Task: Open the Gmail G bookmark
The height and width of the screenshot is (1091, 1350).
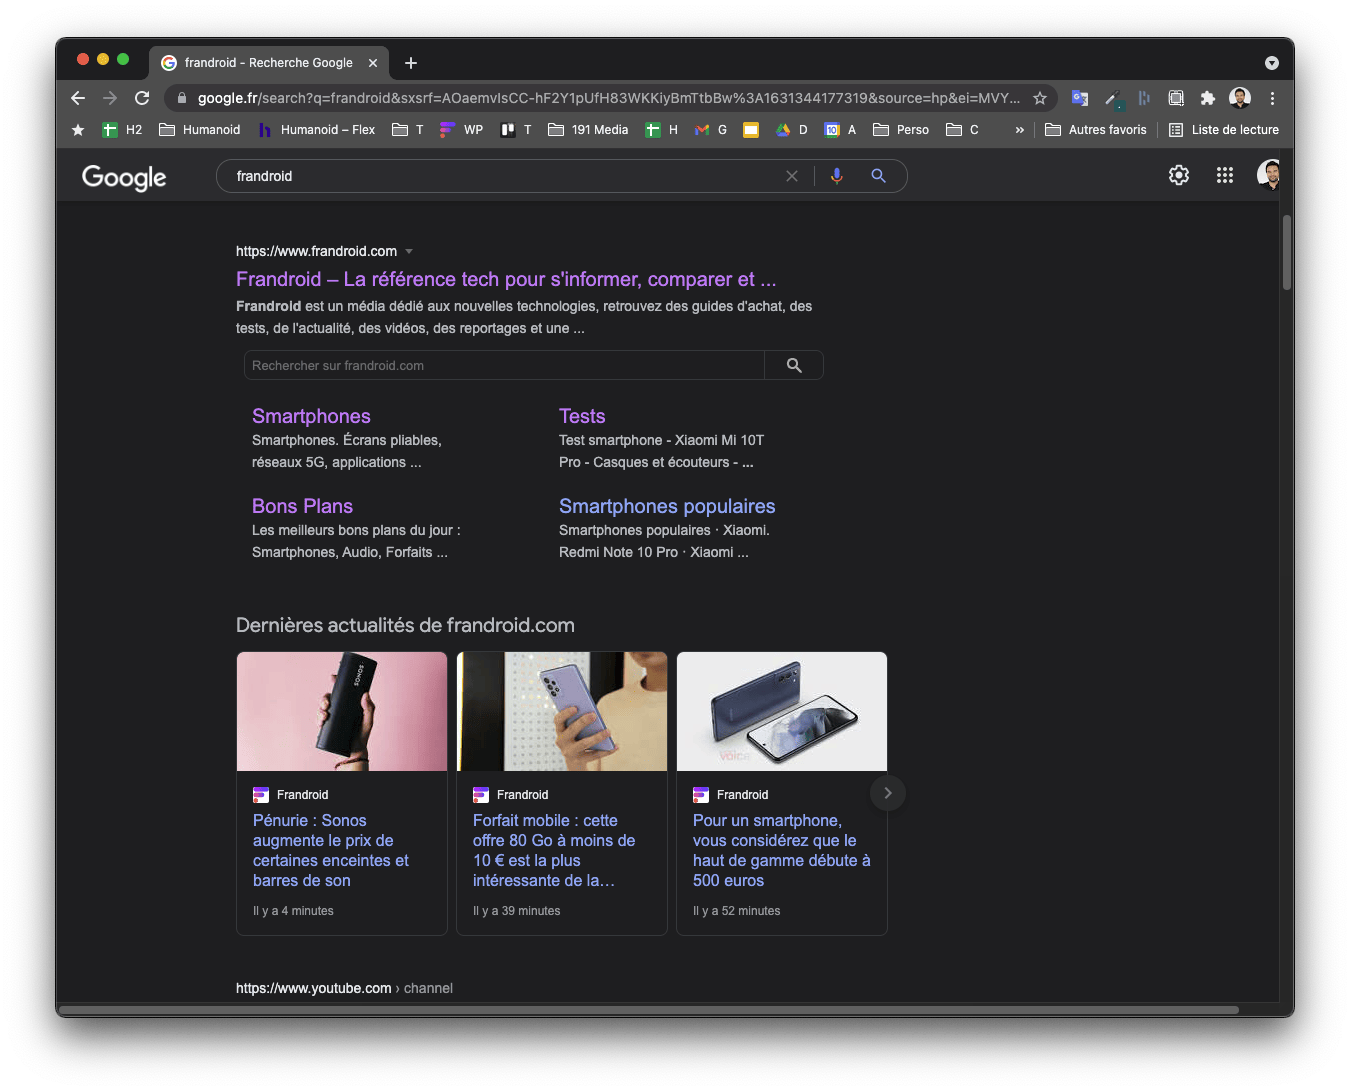Action: point(711,130)
